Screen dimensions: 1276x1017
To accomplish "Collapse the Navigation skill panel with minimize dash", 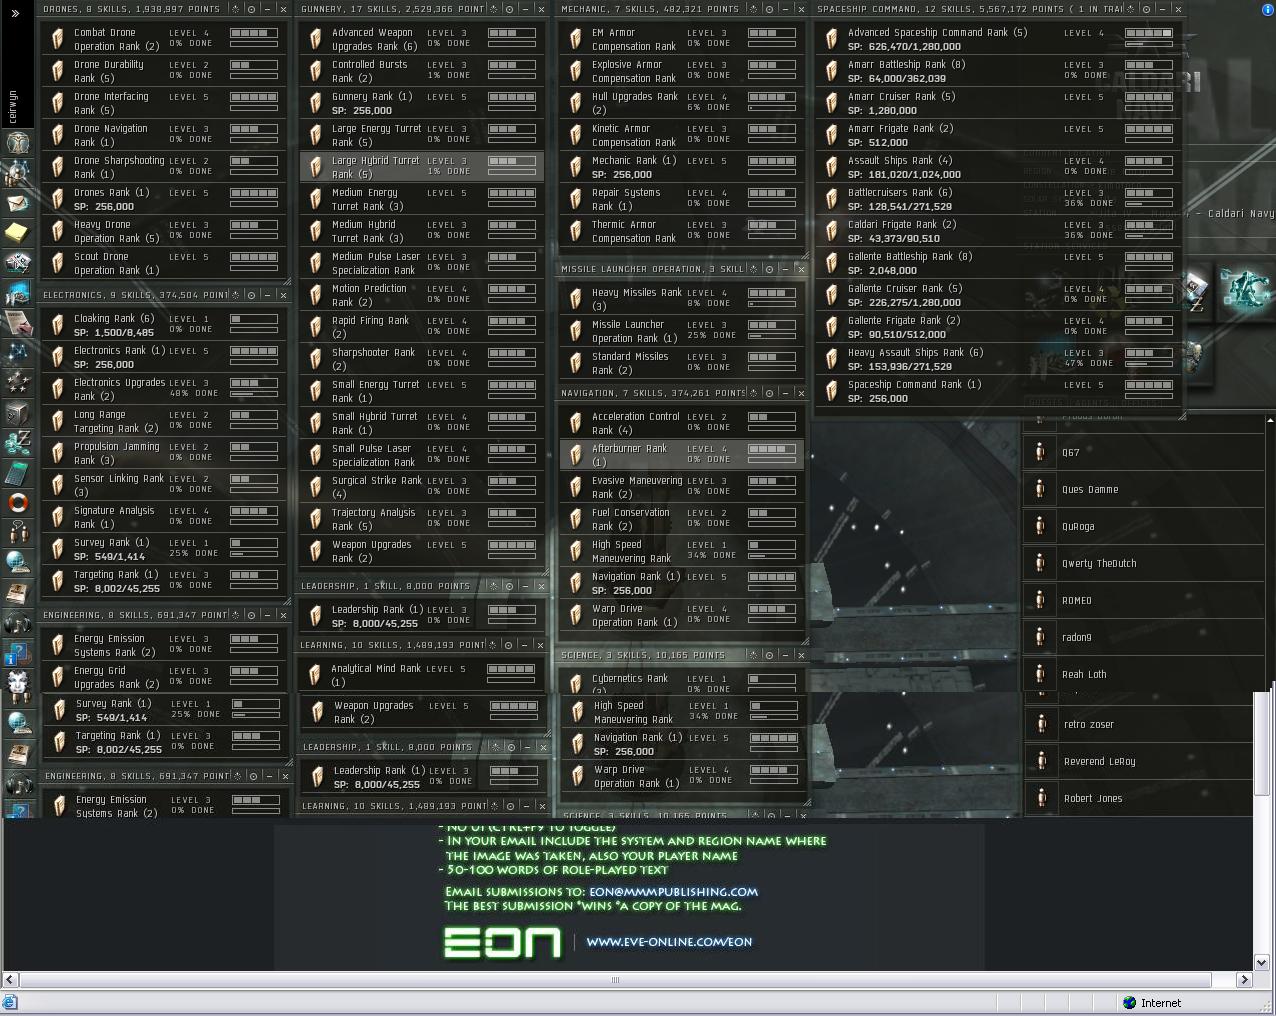I will [x=785, y=393].
